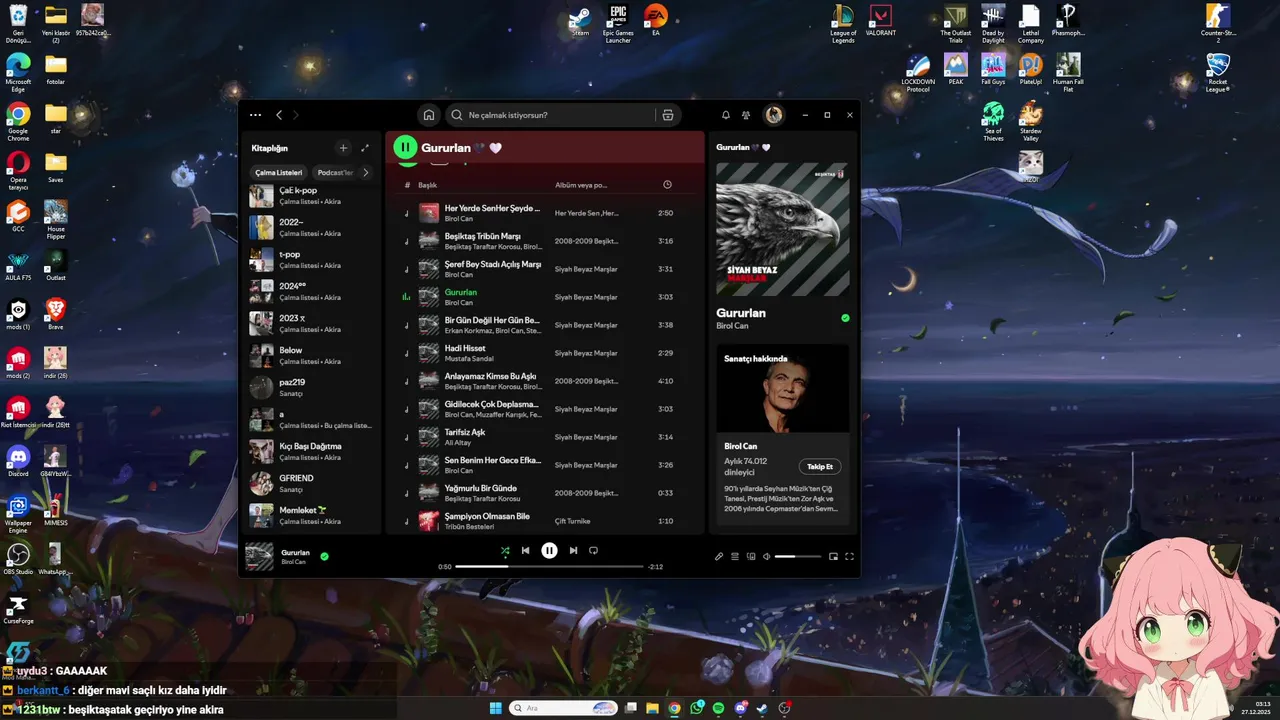Enter full screen player mode
The width and height of the screenshot is (1280, 720).
tap(849, 556)
